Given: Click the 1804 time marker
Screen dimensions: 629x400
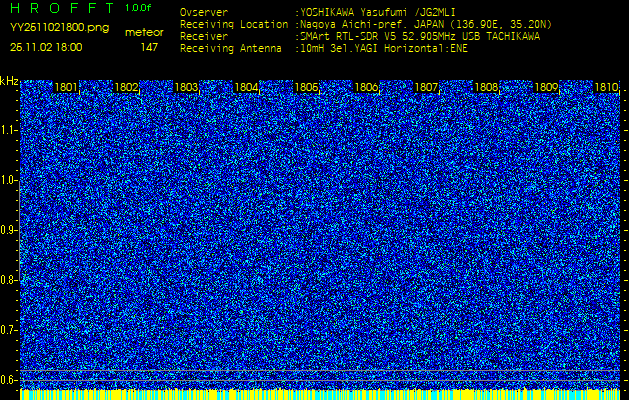Looking at the screenshot, I should tap(246, 87).
